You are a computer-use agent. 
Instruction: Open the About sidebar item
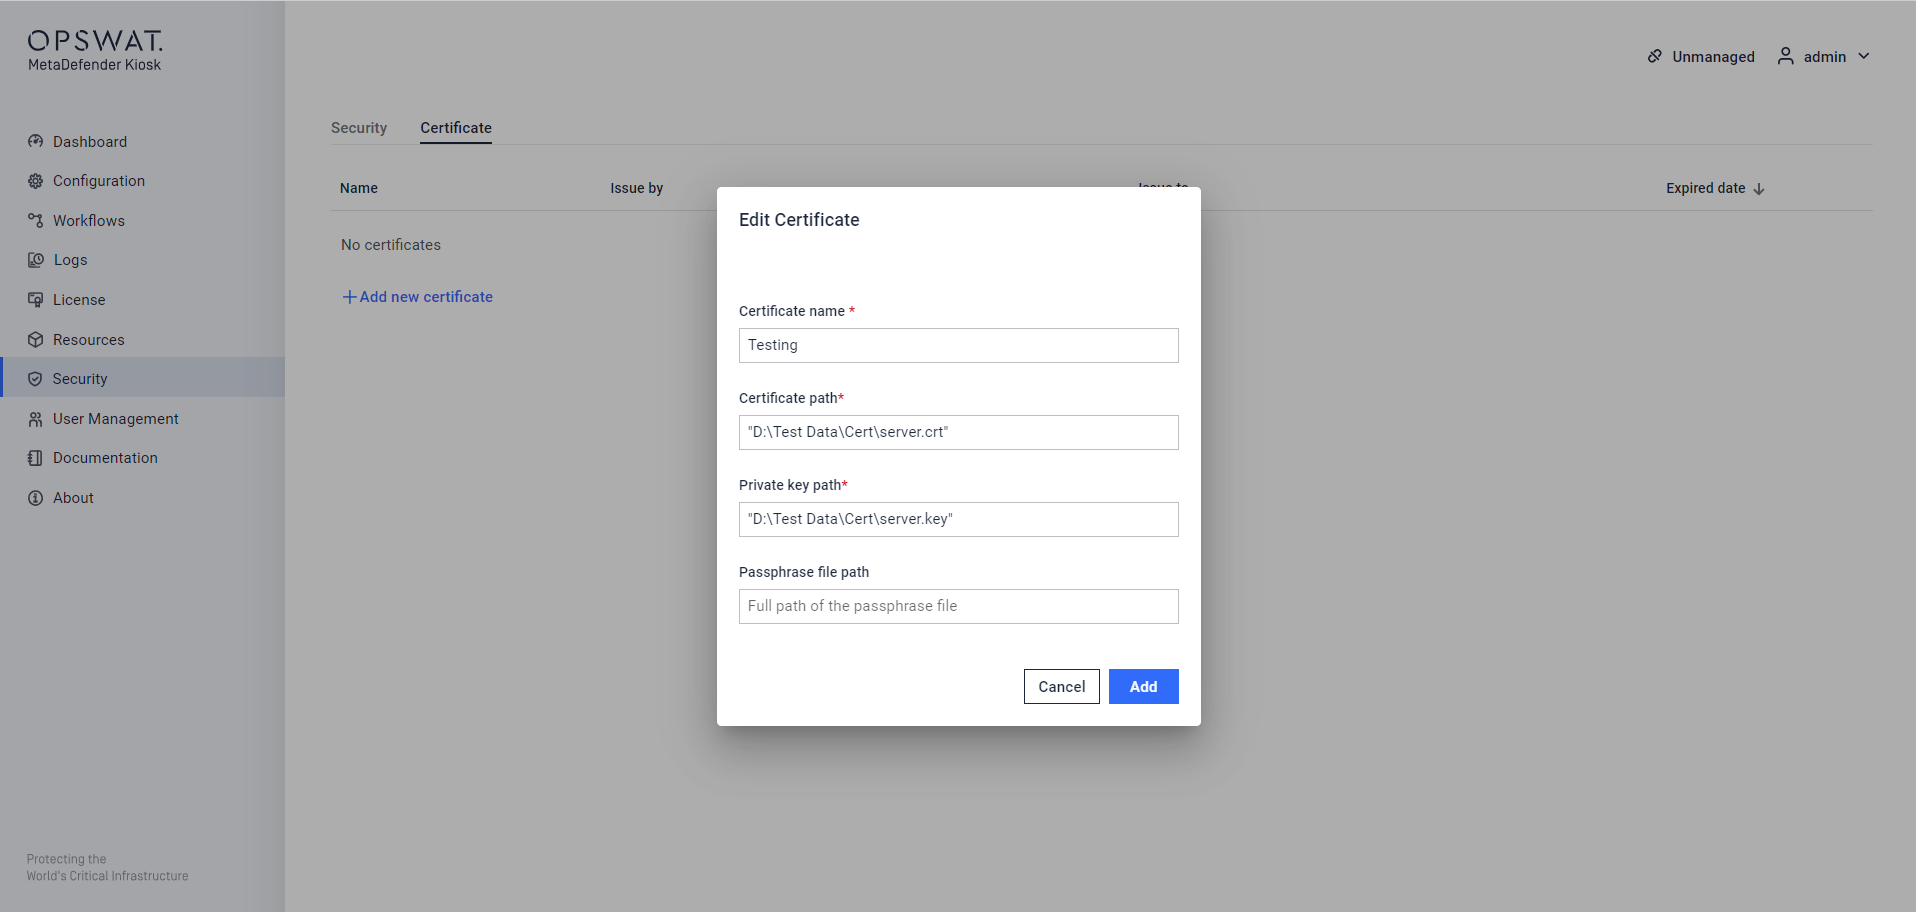(142, 498)
